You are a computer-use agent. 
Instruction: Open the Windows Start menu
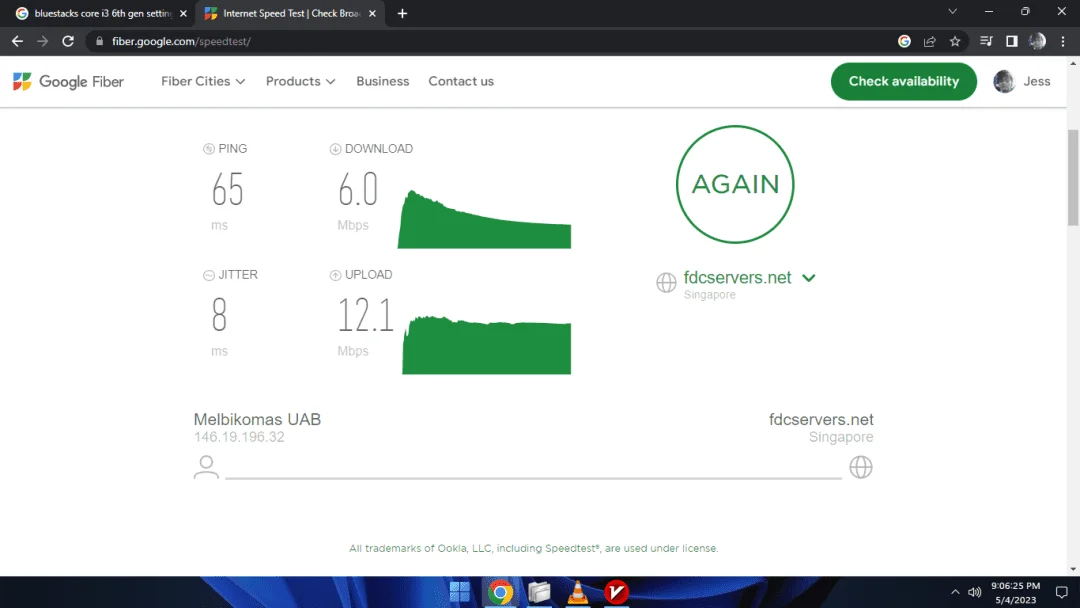[x=459, y=591]
